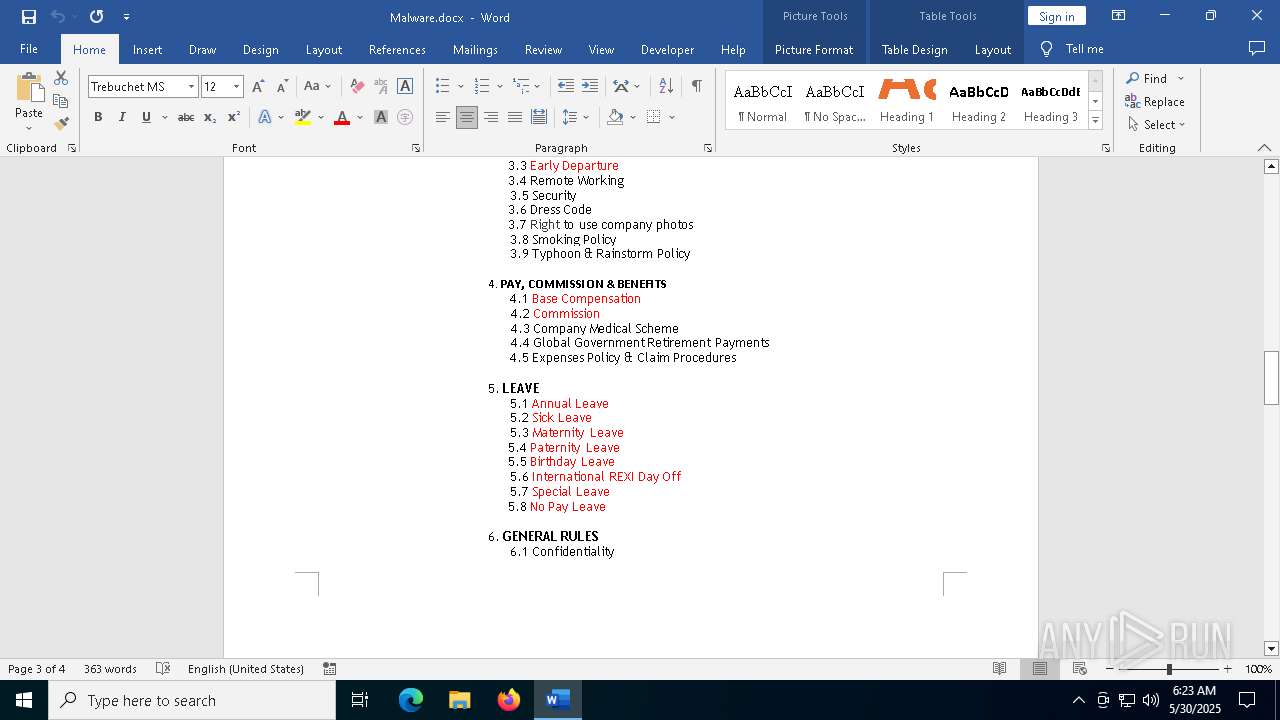Viewport: 1280px width, 720px height.
Task: Open the numbering list dropdown
Action: [499, 87]
